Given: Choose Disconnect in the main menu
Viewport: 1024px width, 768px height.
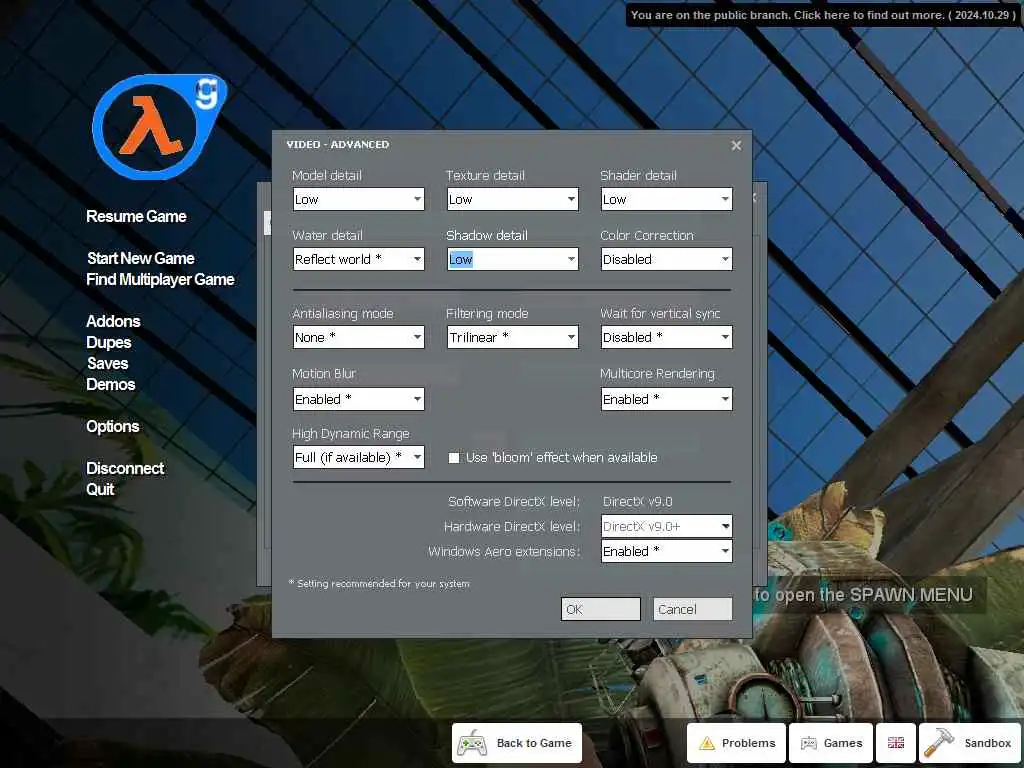Looking at the screenshot, I should point(125,468).
